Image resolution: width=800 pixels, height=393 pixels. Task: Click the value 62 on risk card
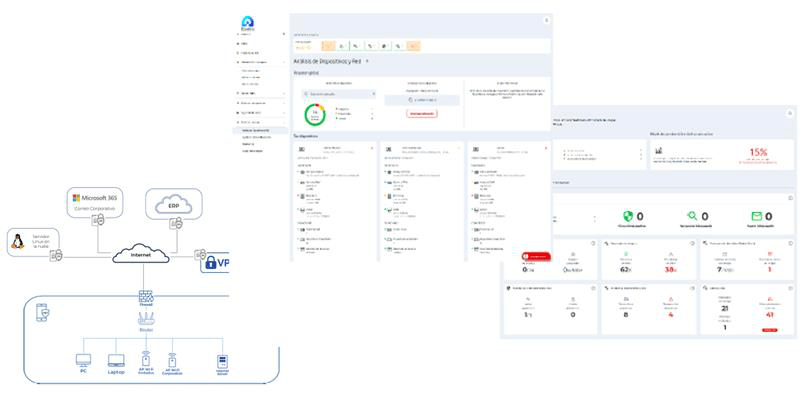point(626,269)
